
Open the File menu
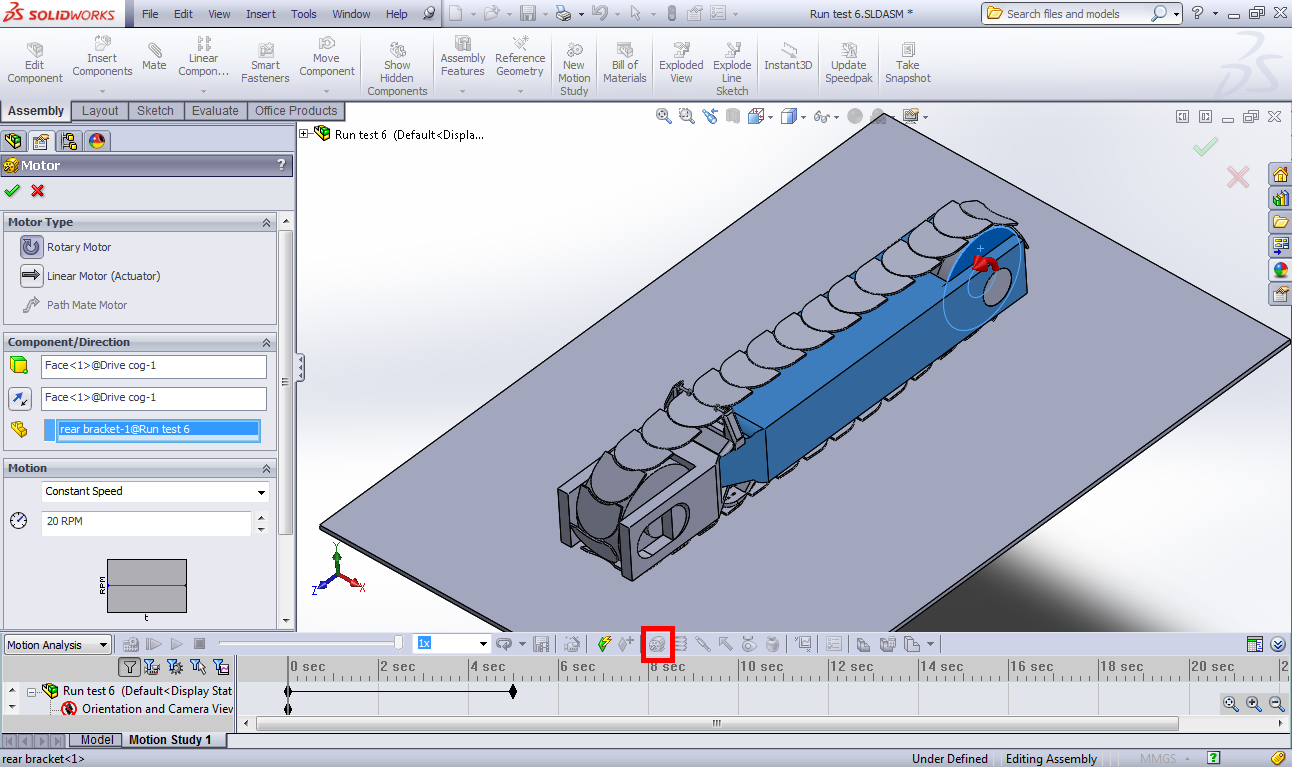149,14
